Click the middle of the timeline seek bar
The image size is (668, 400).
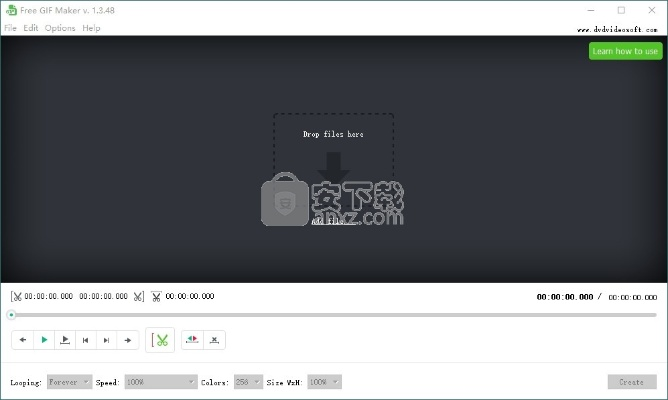pyautogui.click(x=334, y=315)
